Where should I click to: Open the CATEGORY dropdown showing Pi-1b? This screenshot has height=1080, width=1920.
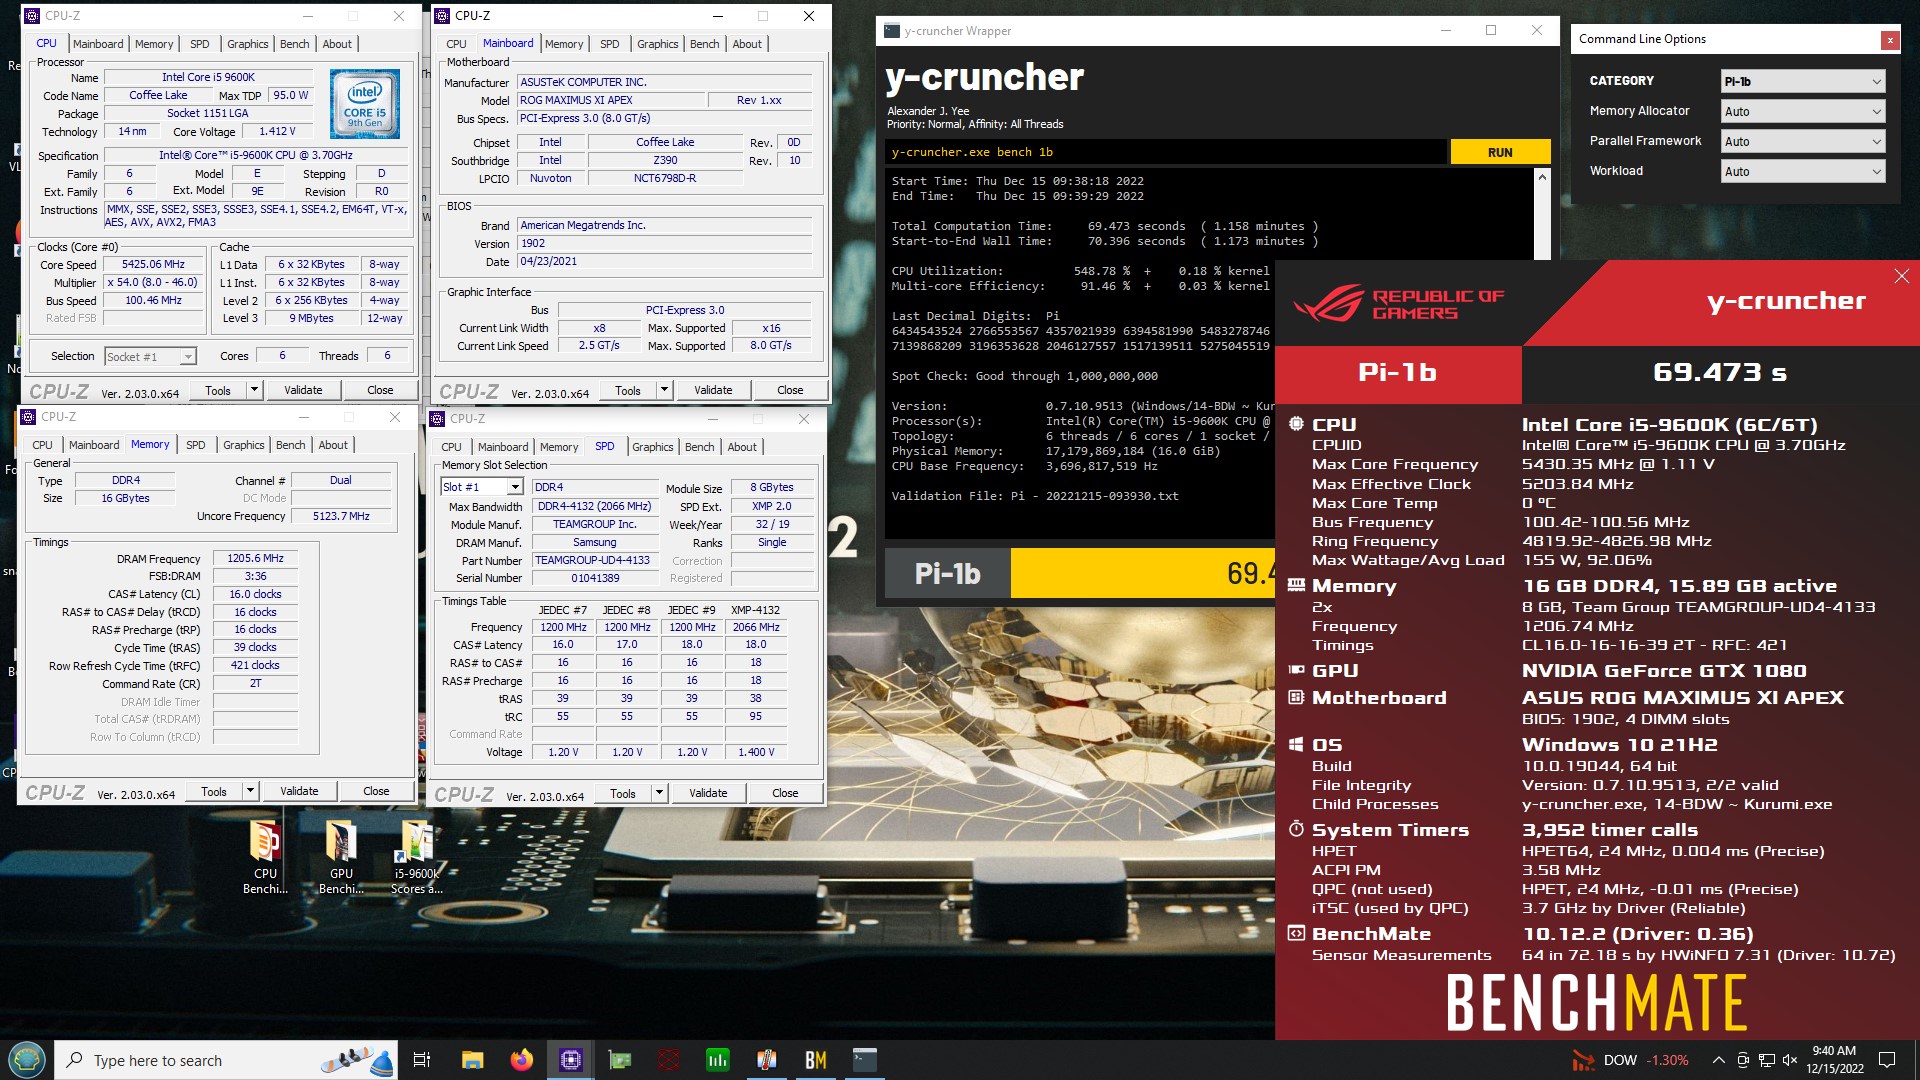point(1803,81)
